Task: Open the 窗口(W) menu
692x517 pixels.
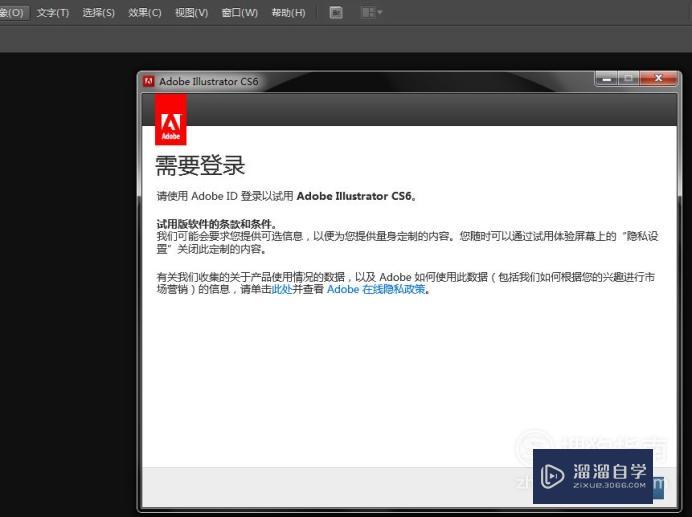Action: coord(240,13)
